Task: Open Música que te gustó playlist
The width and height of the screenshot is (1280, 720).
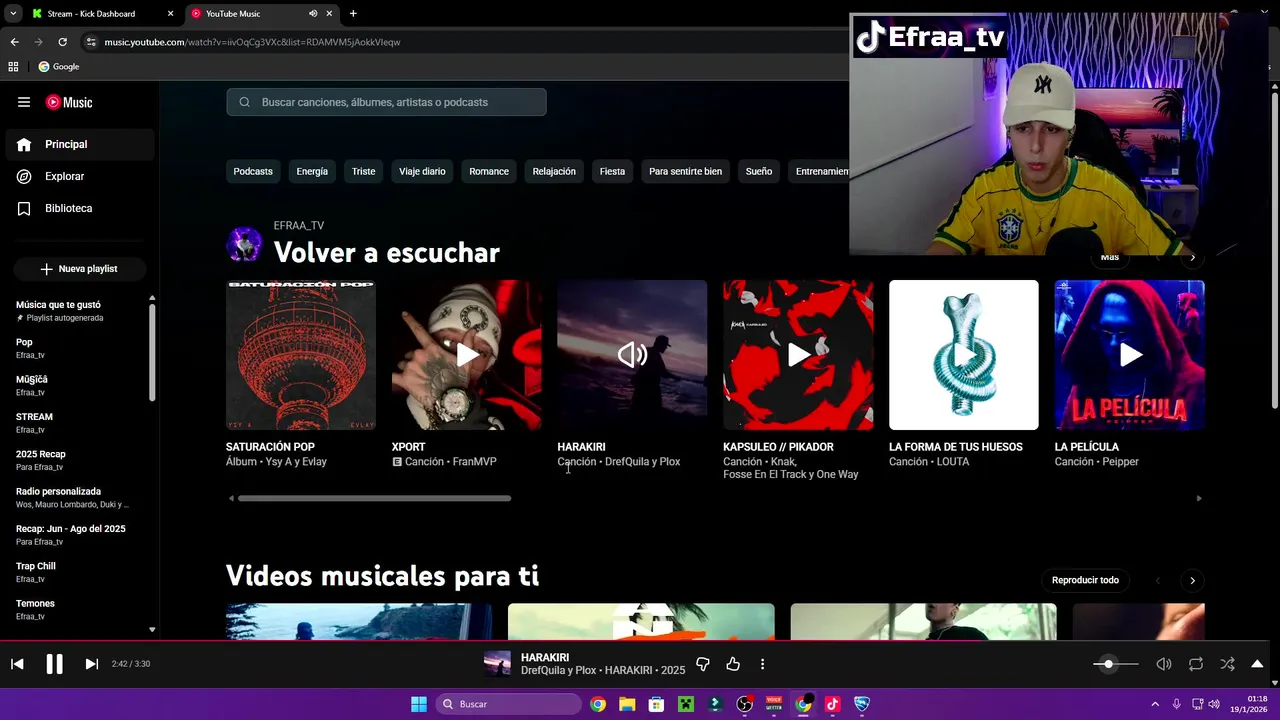Action: [x=80, y=310]
